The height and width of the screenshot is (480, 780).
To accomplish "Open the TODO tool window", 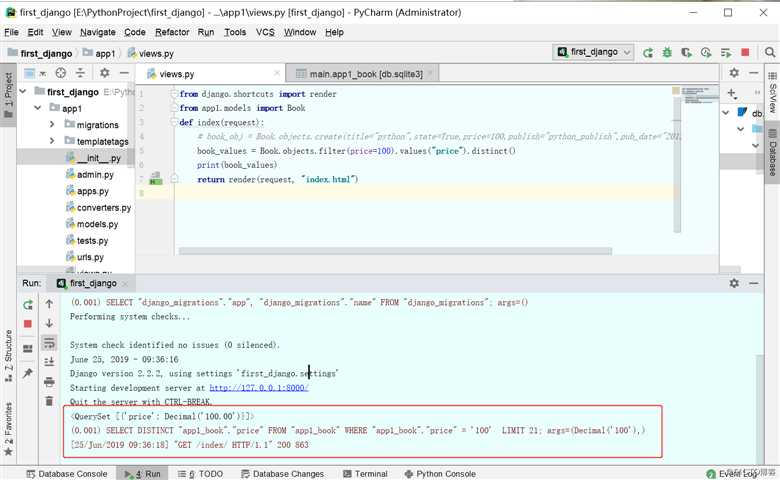I will coord(200,474).
